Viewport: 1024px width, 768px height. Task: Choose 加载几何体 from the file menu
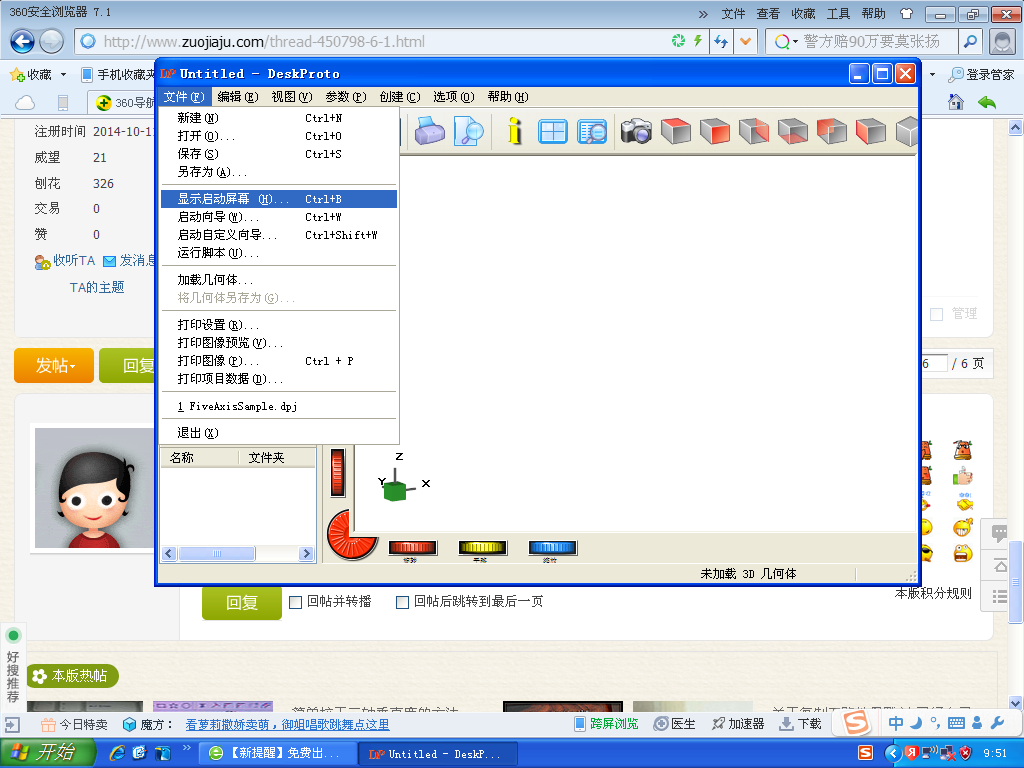click(278, 280)
